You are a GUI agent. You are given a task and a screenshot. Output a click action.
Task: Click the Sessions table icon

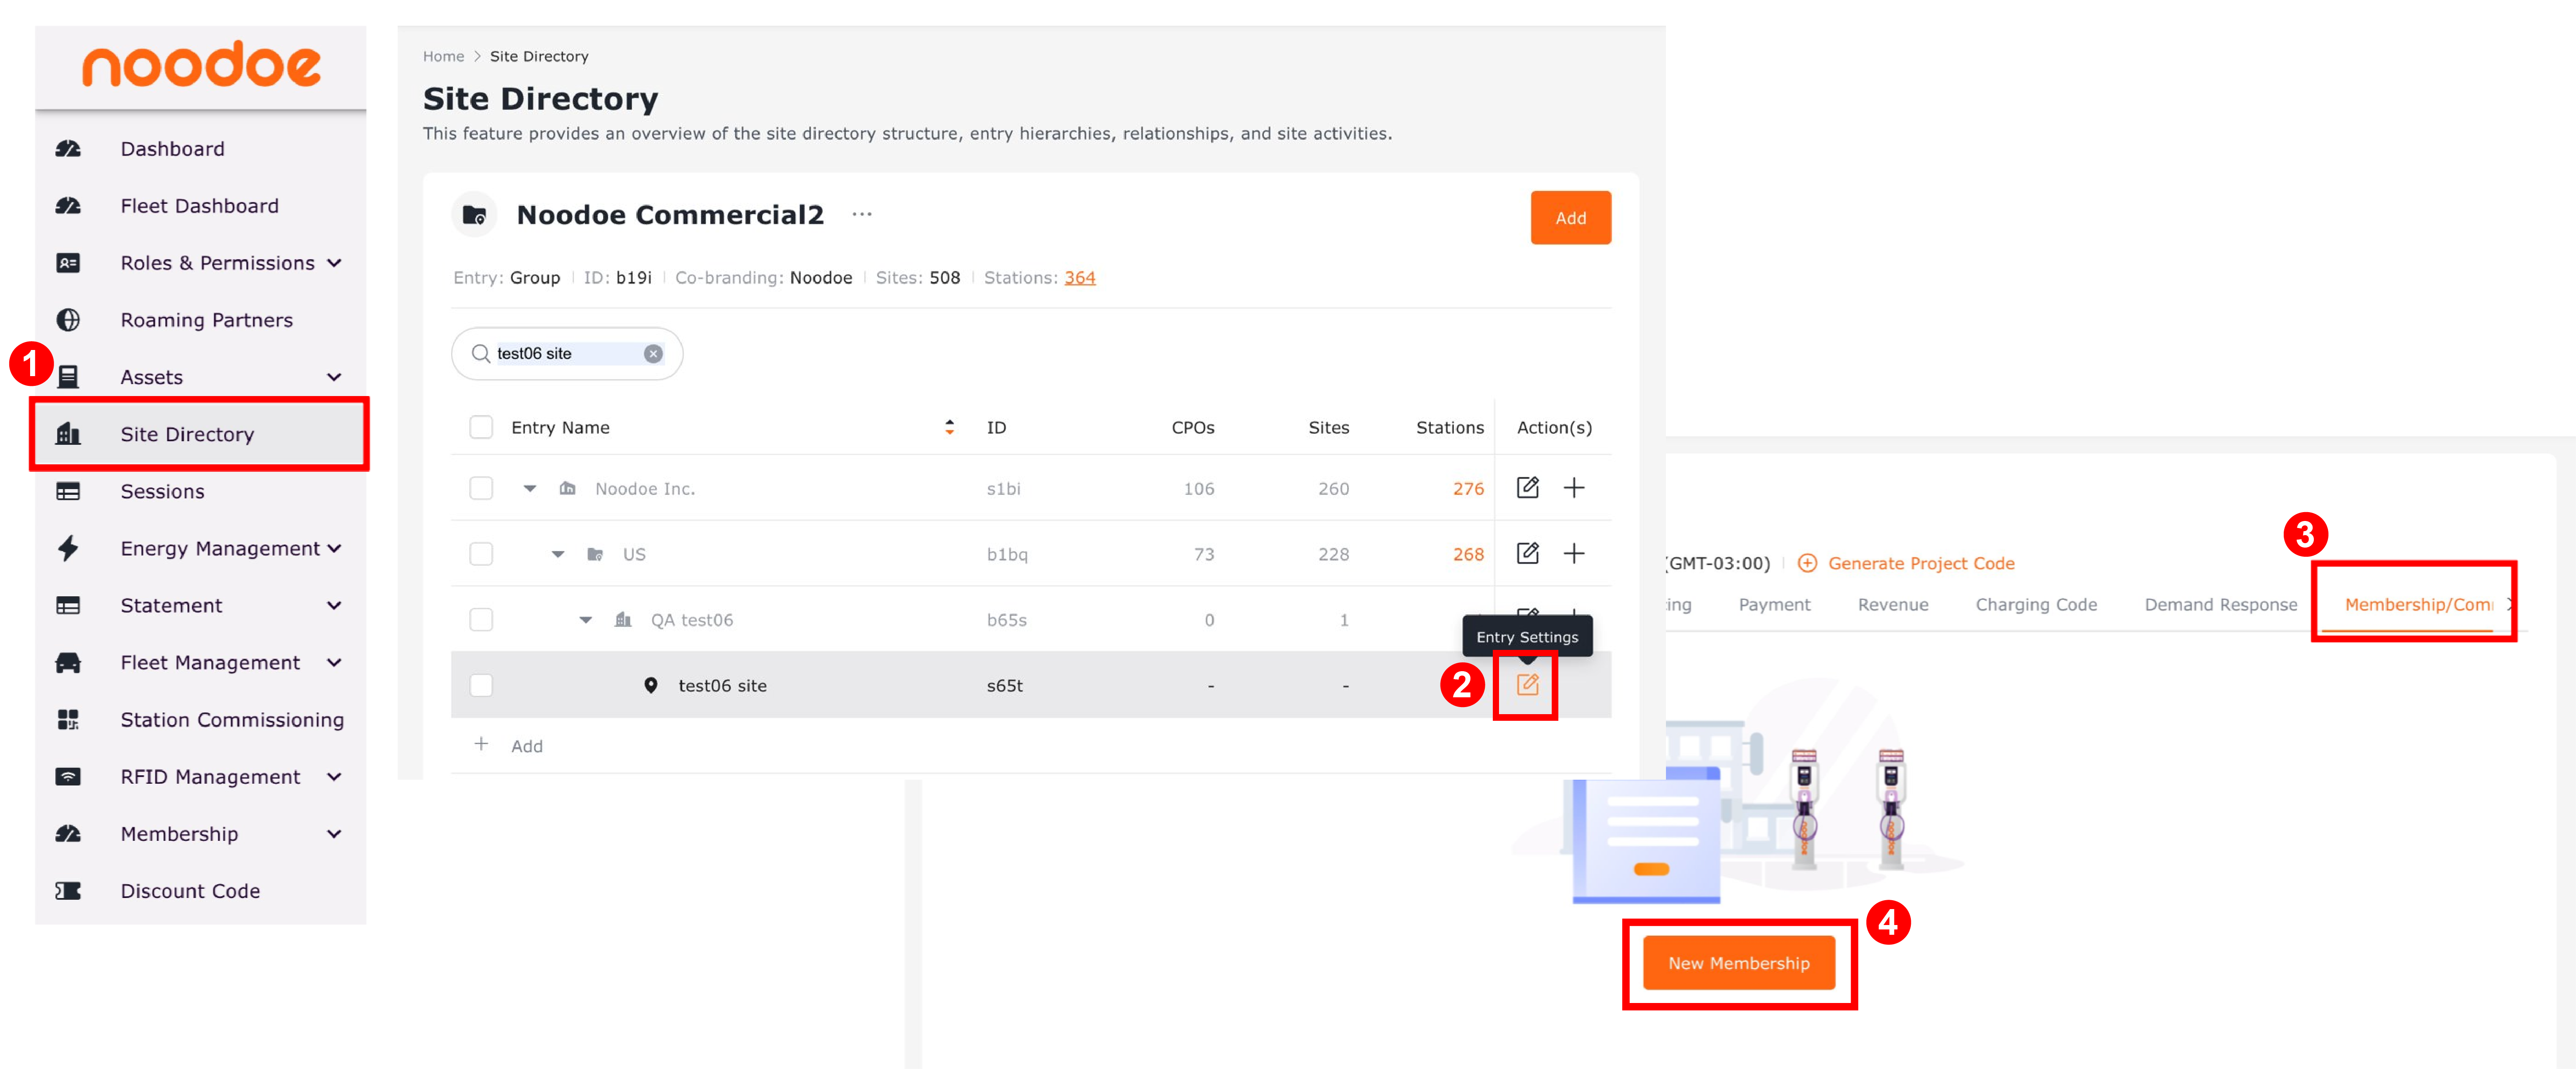click(68, 491)
